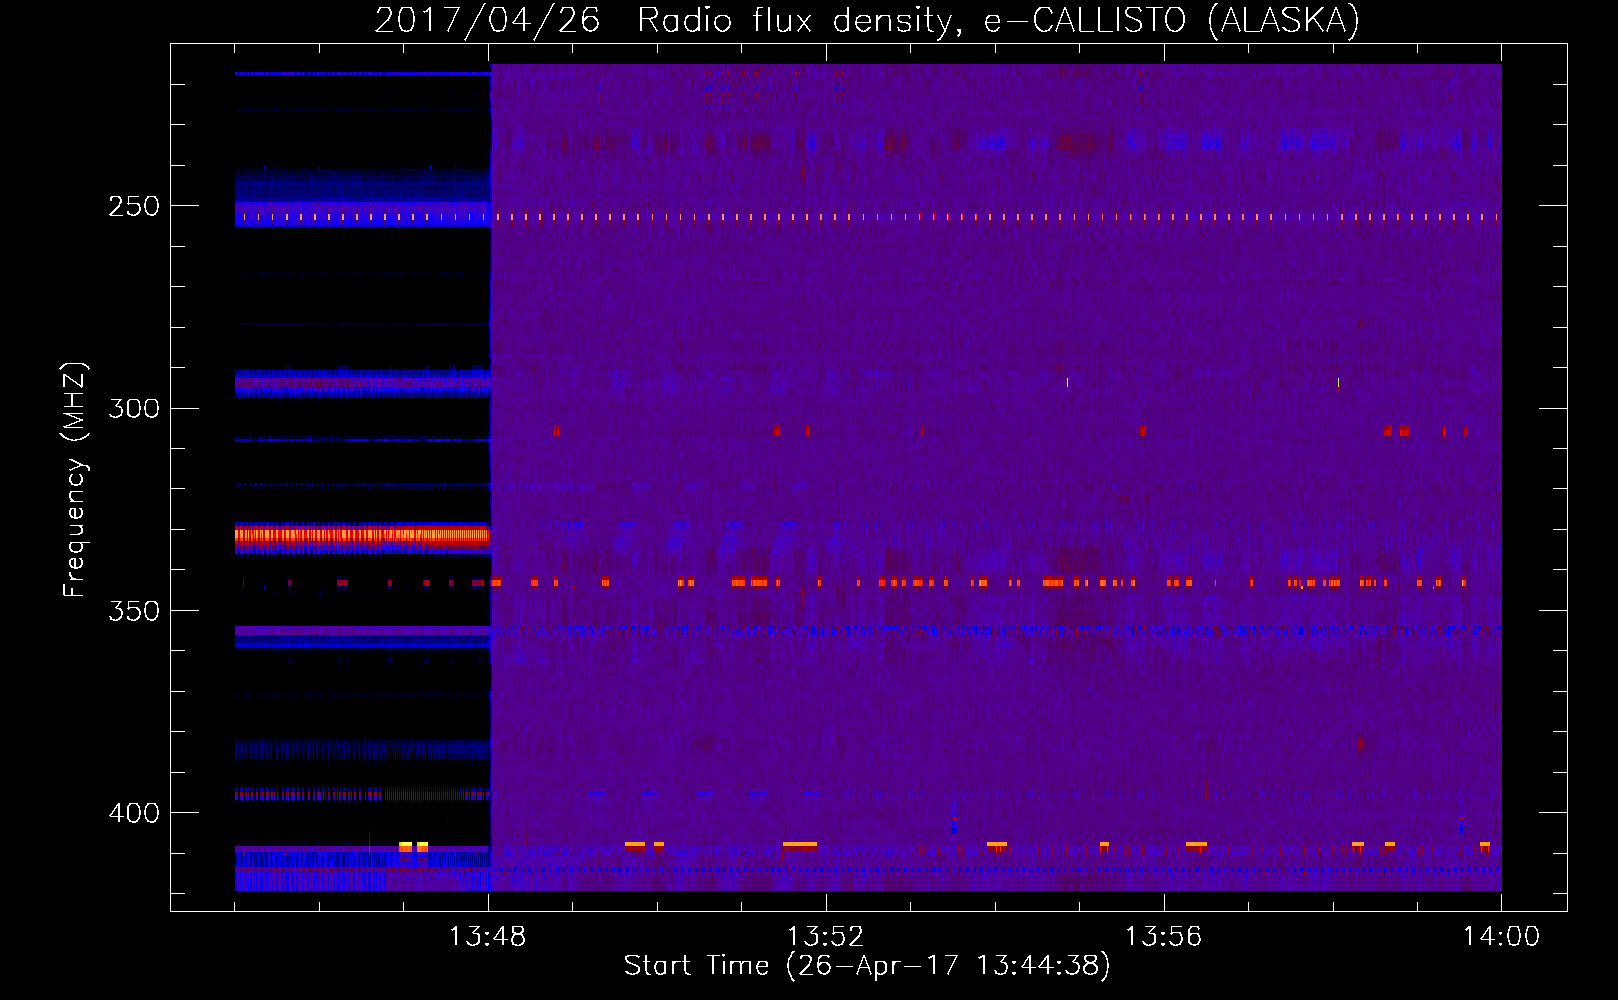Click the 13:48 time tick label
This screenshot has height=1000, width=1618.
click(488, 937)
